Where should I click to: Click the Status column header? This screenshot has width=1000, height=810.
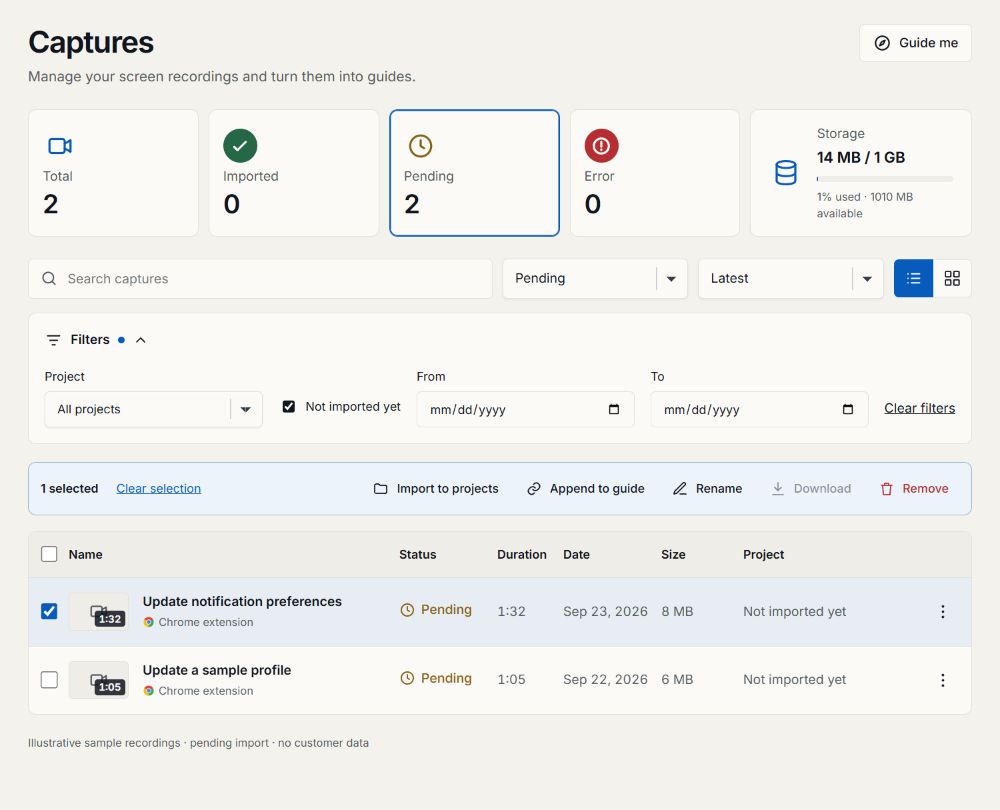(418, 554)
